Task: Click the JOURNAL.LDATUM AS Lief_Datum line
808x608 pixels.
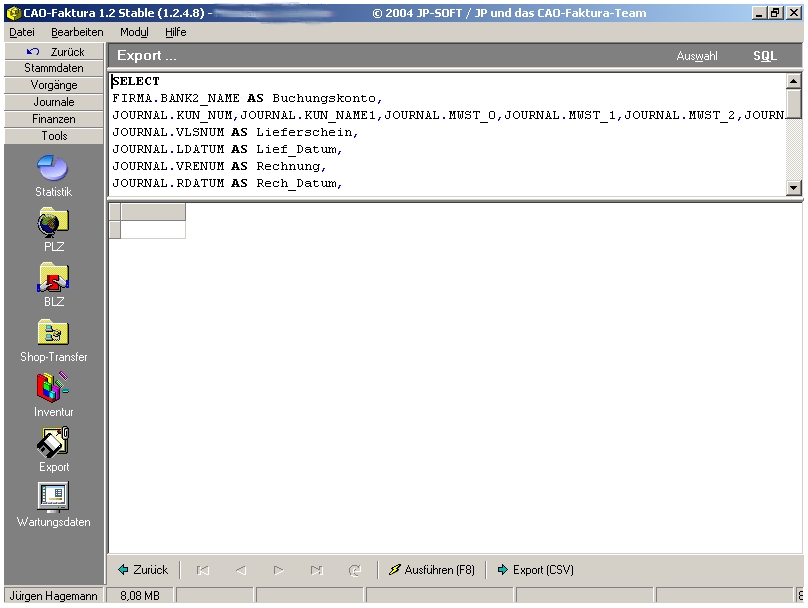Action: 227,149
